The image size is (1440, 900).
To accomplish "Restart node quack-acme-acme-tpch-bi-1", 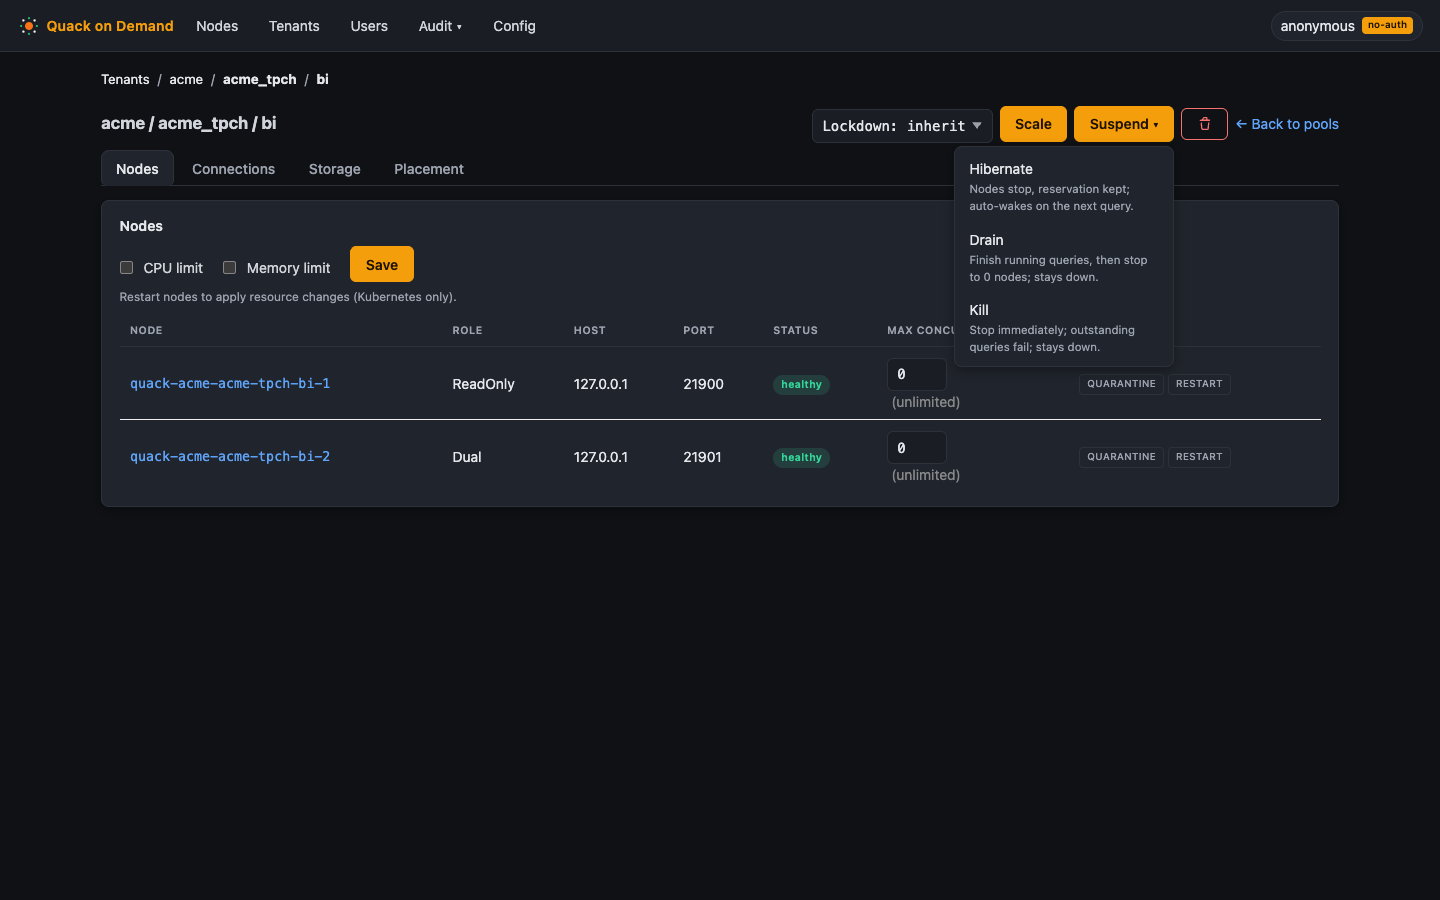I will (x=1199, y=384).
